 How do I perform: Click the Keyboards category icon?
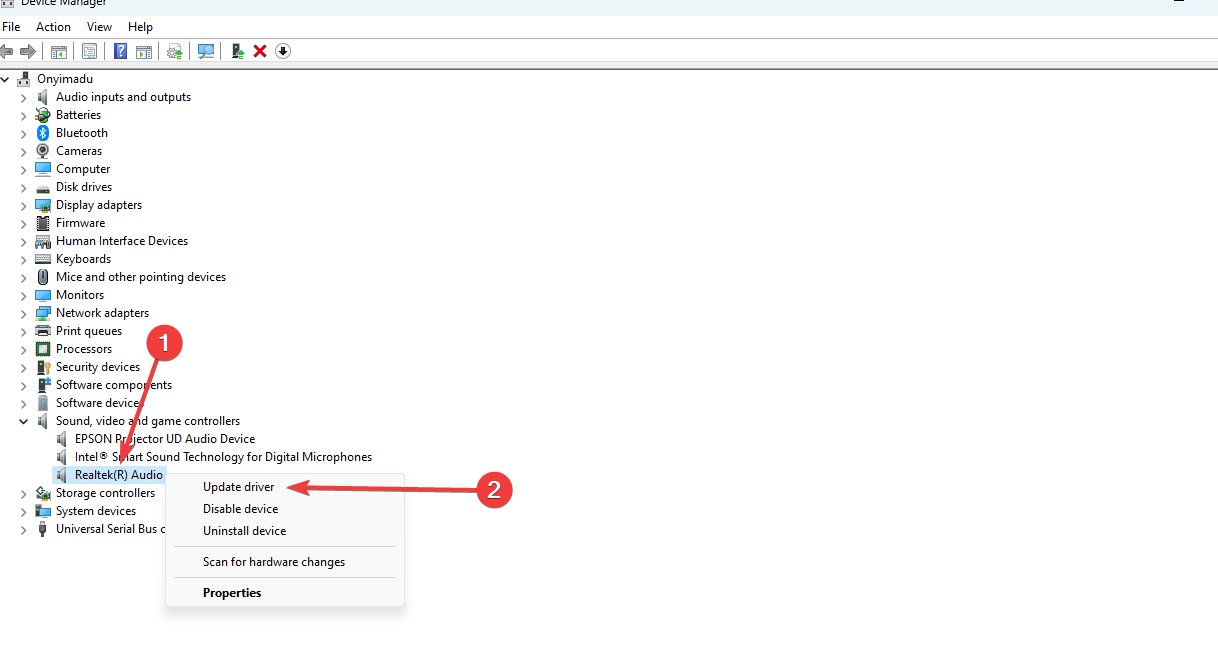pyautogui.click(x=43, y=259)
